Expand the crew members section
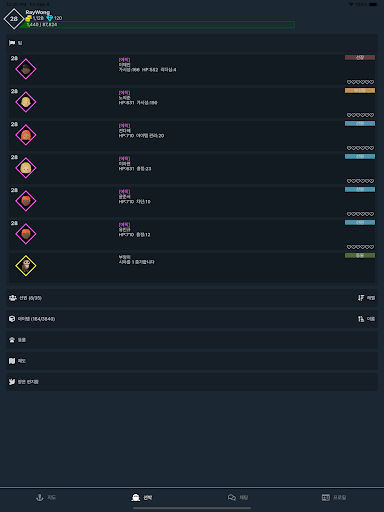This screenshot has height=512, width=384. (192, 298)
